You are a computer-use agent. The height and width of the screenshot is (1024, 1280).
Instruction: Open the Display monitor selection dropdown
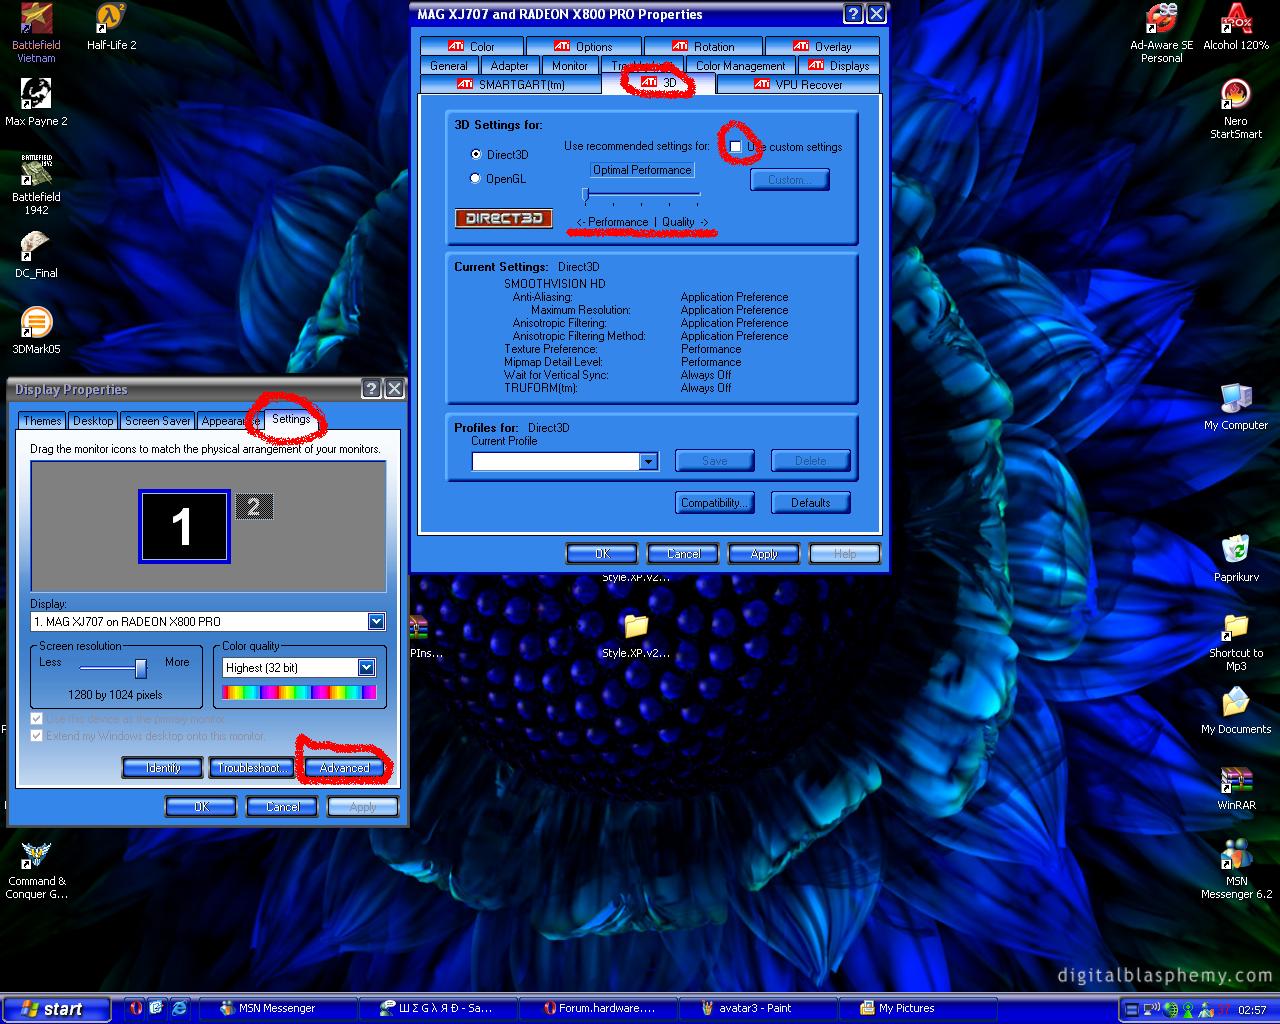(x=376, y=621)
